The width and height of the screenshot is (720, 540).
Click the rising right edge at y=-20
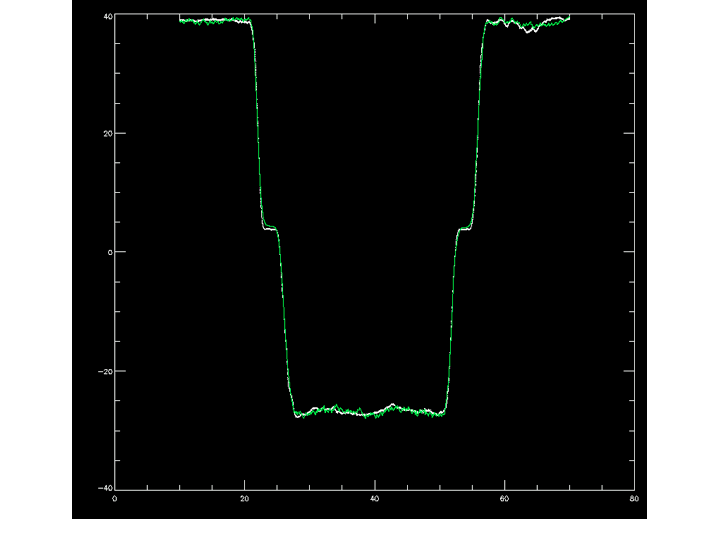point(450,371)
